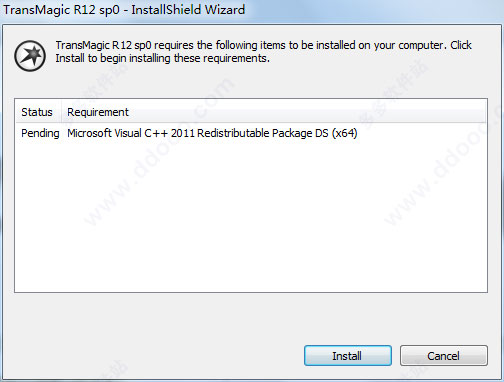Click the word 'Redistributable' in the requirement row

[x=233, y=133]
